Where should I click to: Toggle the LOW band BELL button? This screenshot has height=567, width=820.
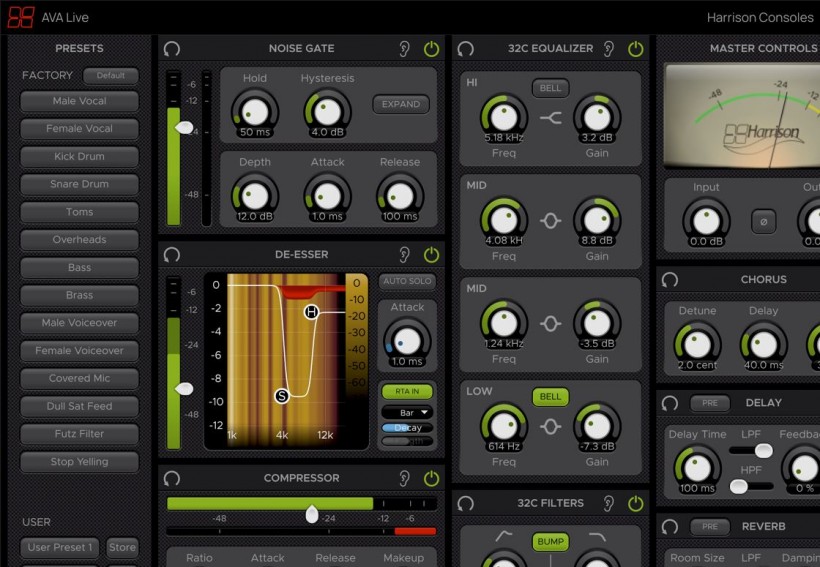click(550, 396)
